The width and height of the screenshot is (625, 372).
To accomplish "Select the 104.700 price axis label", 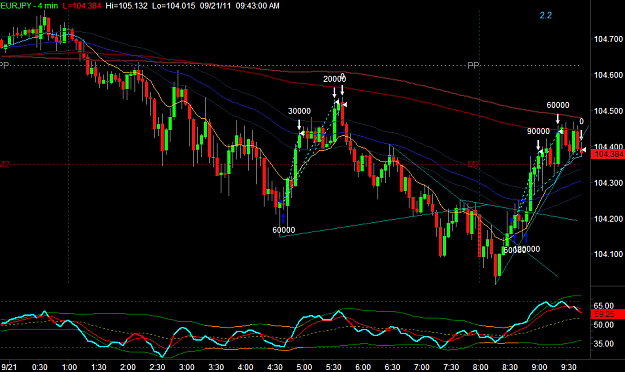I will (608, 39).
